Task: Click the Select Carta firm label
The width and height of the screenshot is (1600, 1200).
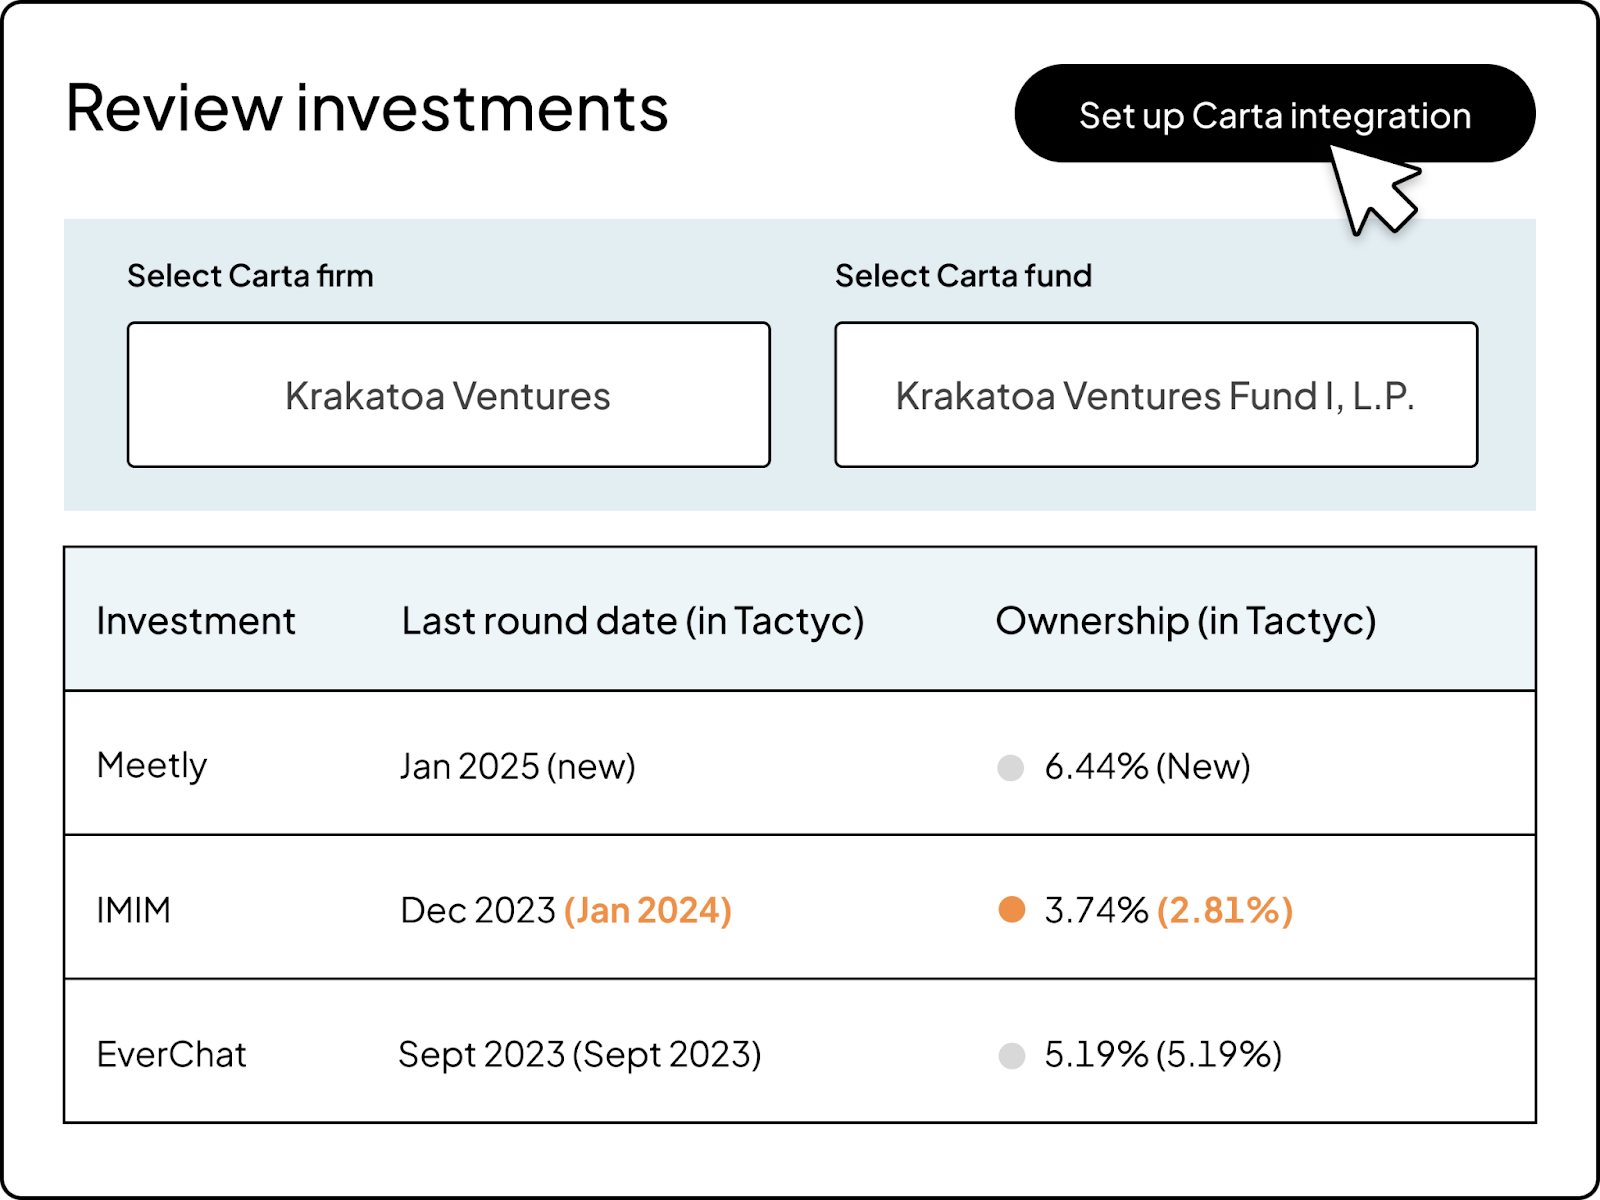Action: (x=250, y=276)
